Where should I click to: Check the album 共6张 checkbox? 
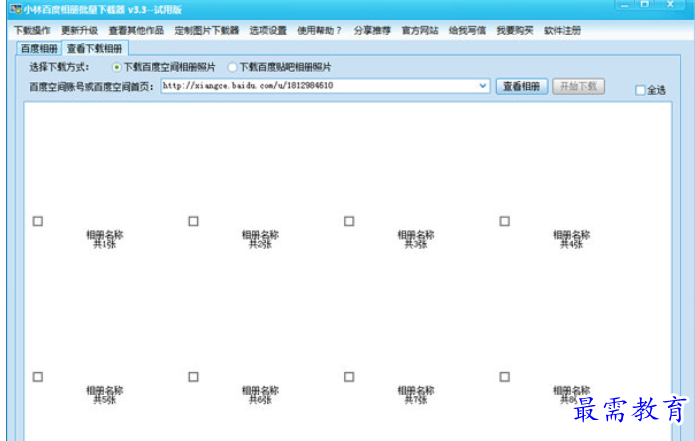click(193, 377)
